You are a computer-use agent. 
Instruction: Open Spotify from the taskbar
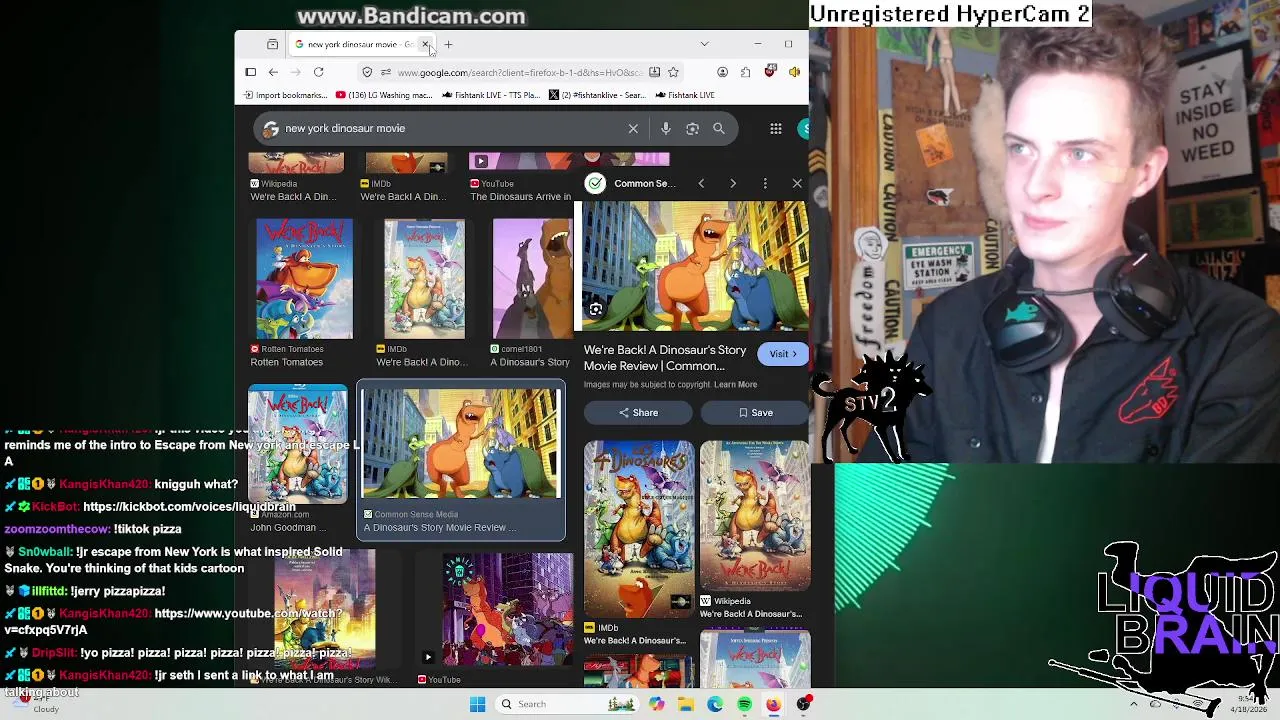click(745, 704)
